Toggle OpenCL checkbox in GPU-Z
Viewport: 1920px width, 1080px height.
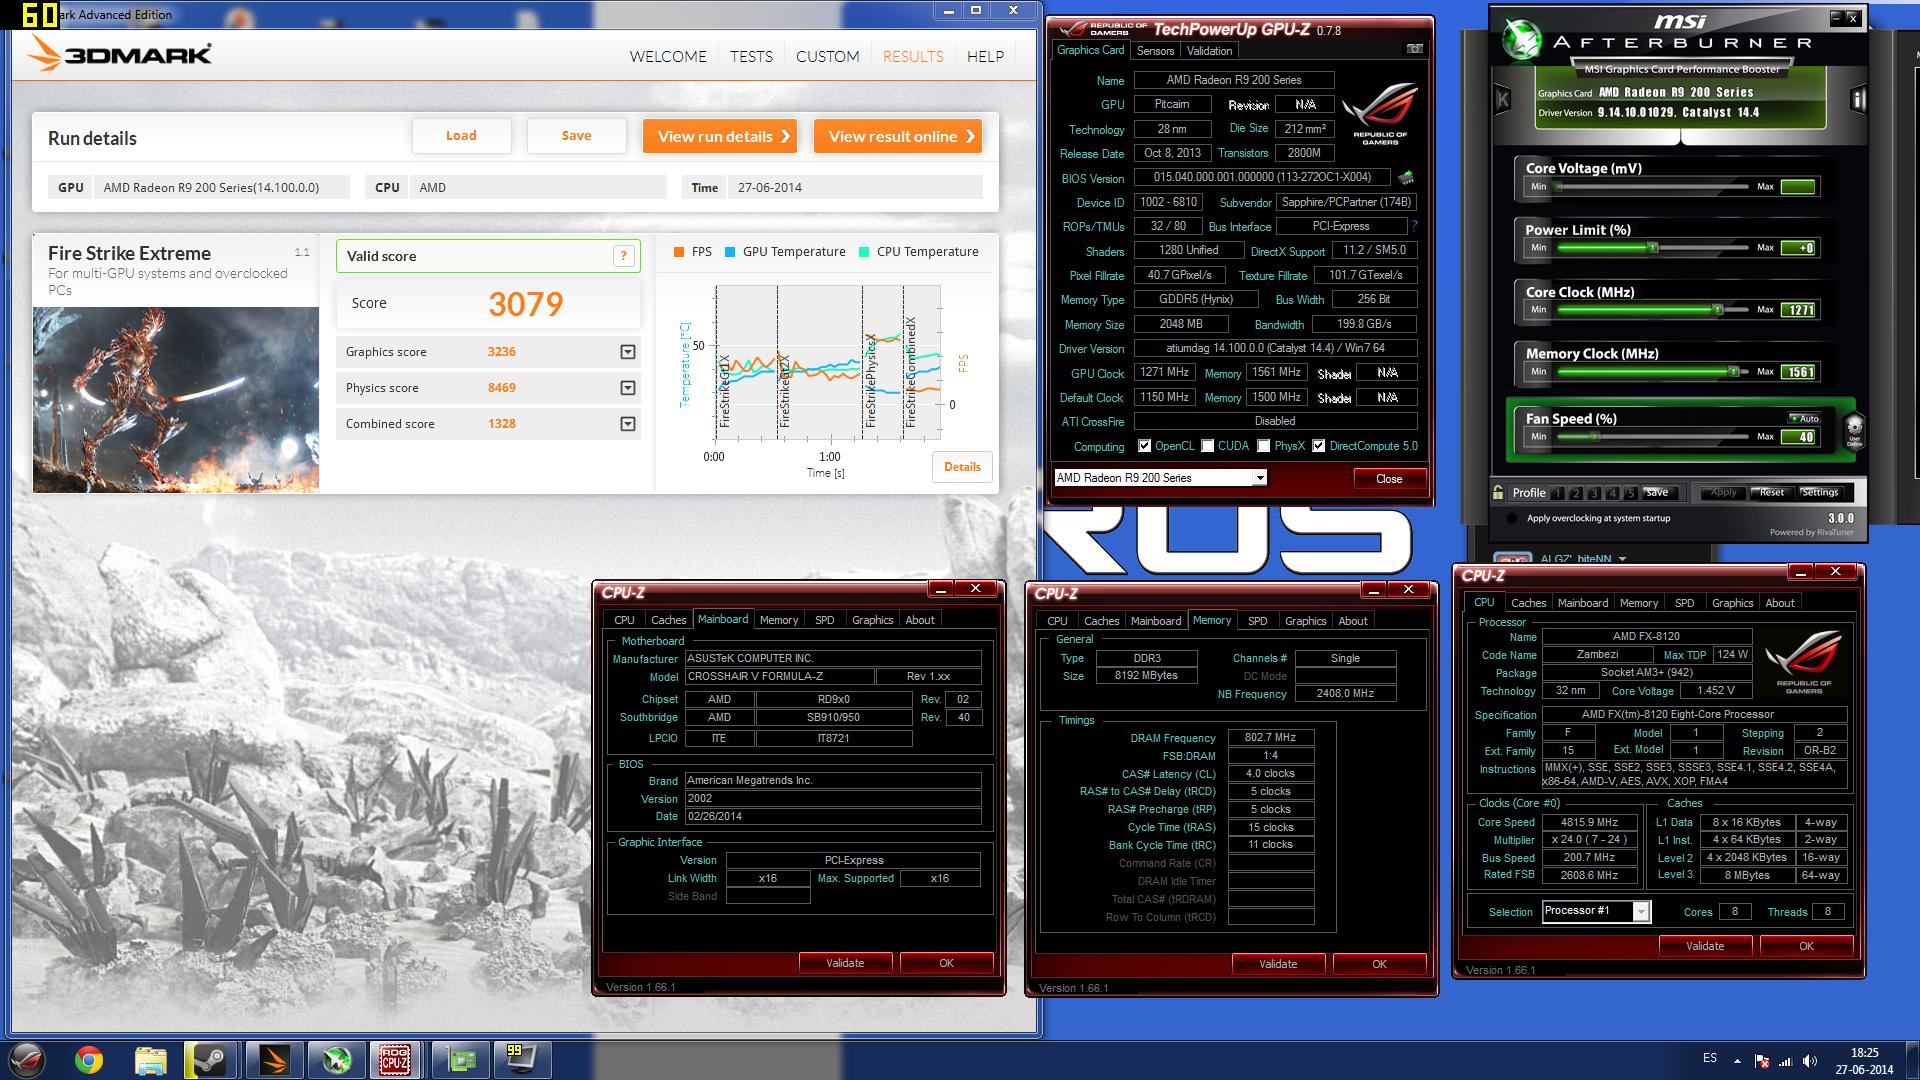coord(1144,446)
